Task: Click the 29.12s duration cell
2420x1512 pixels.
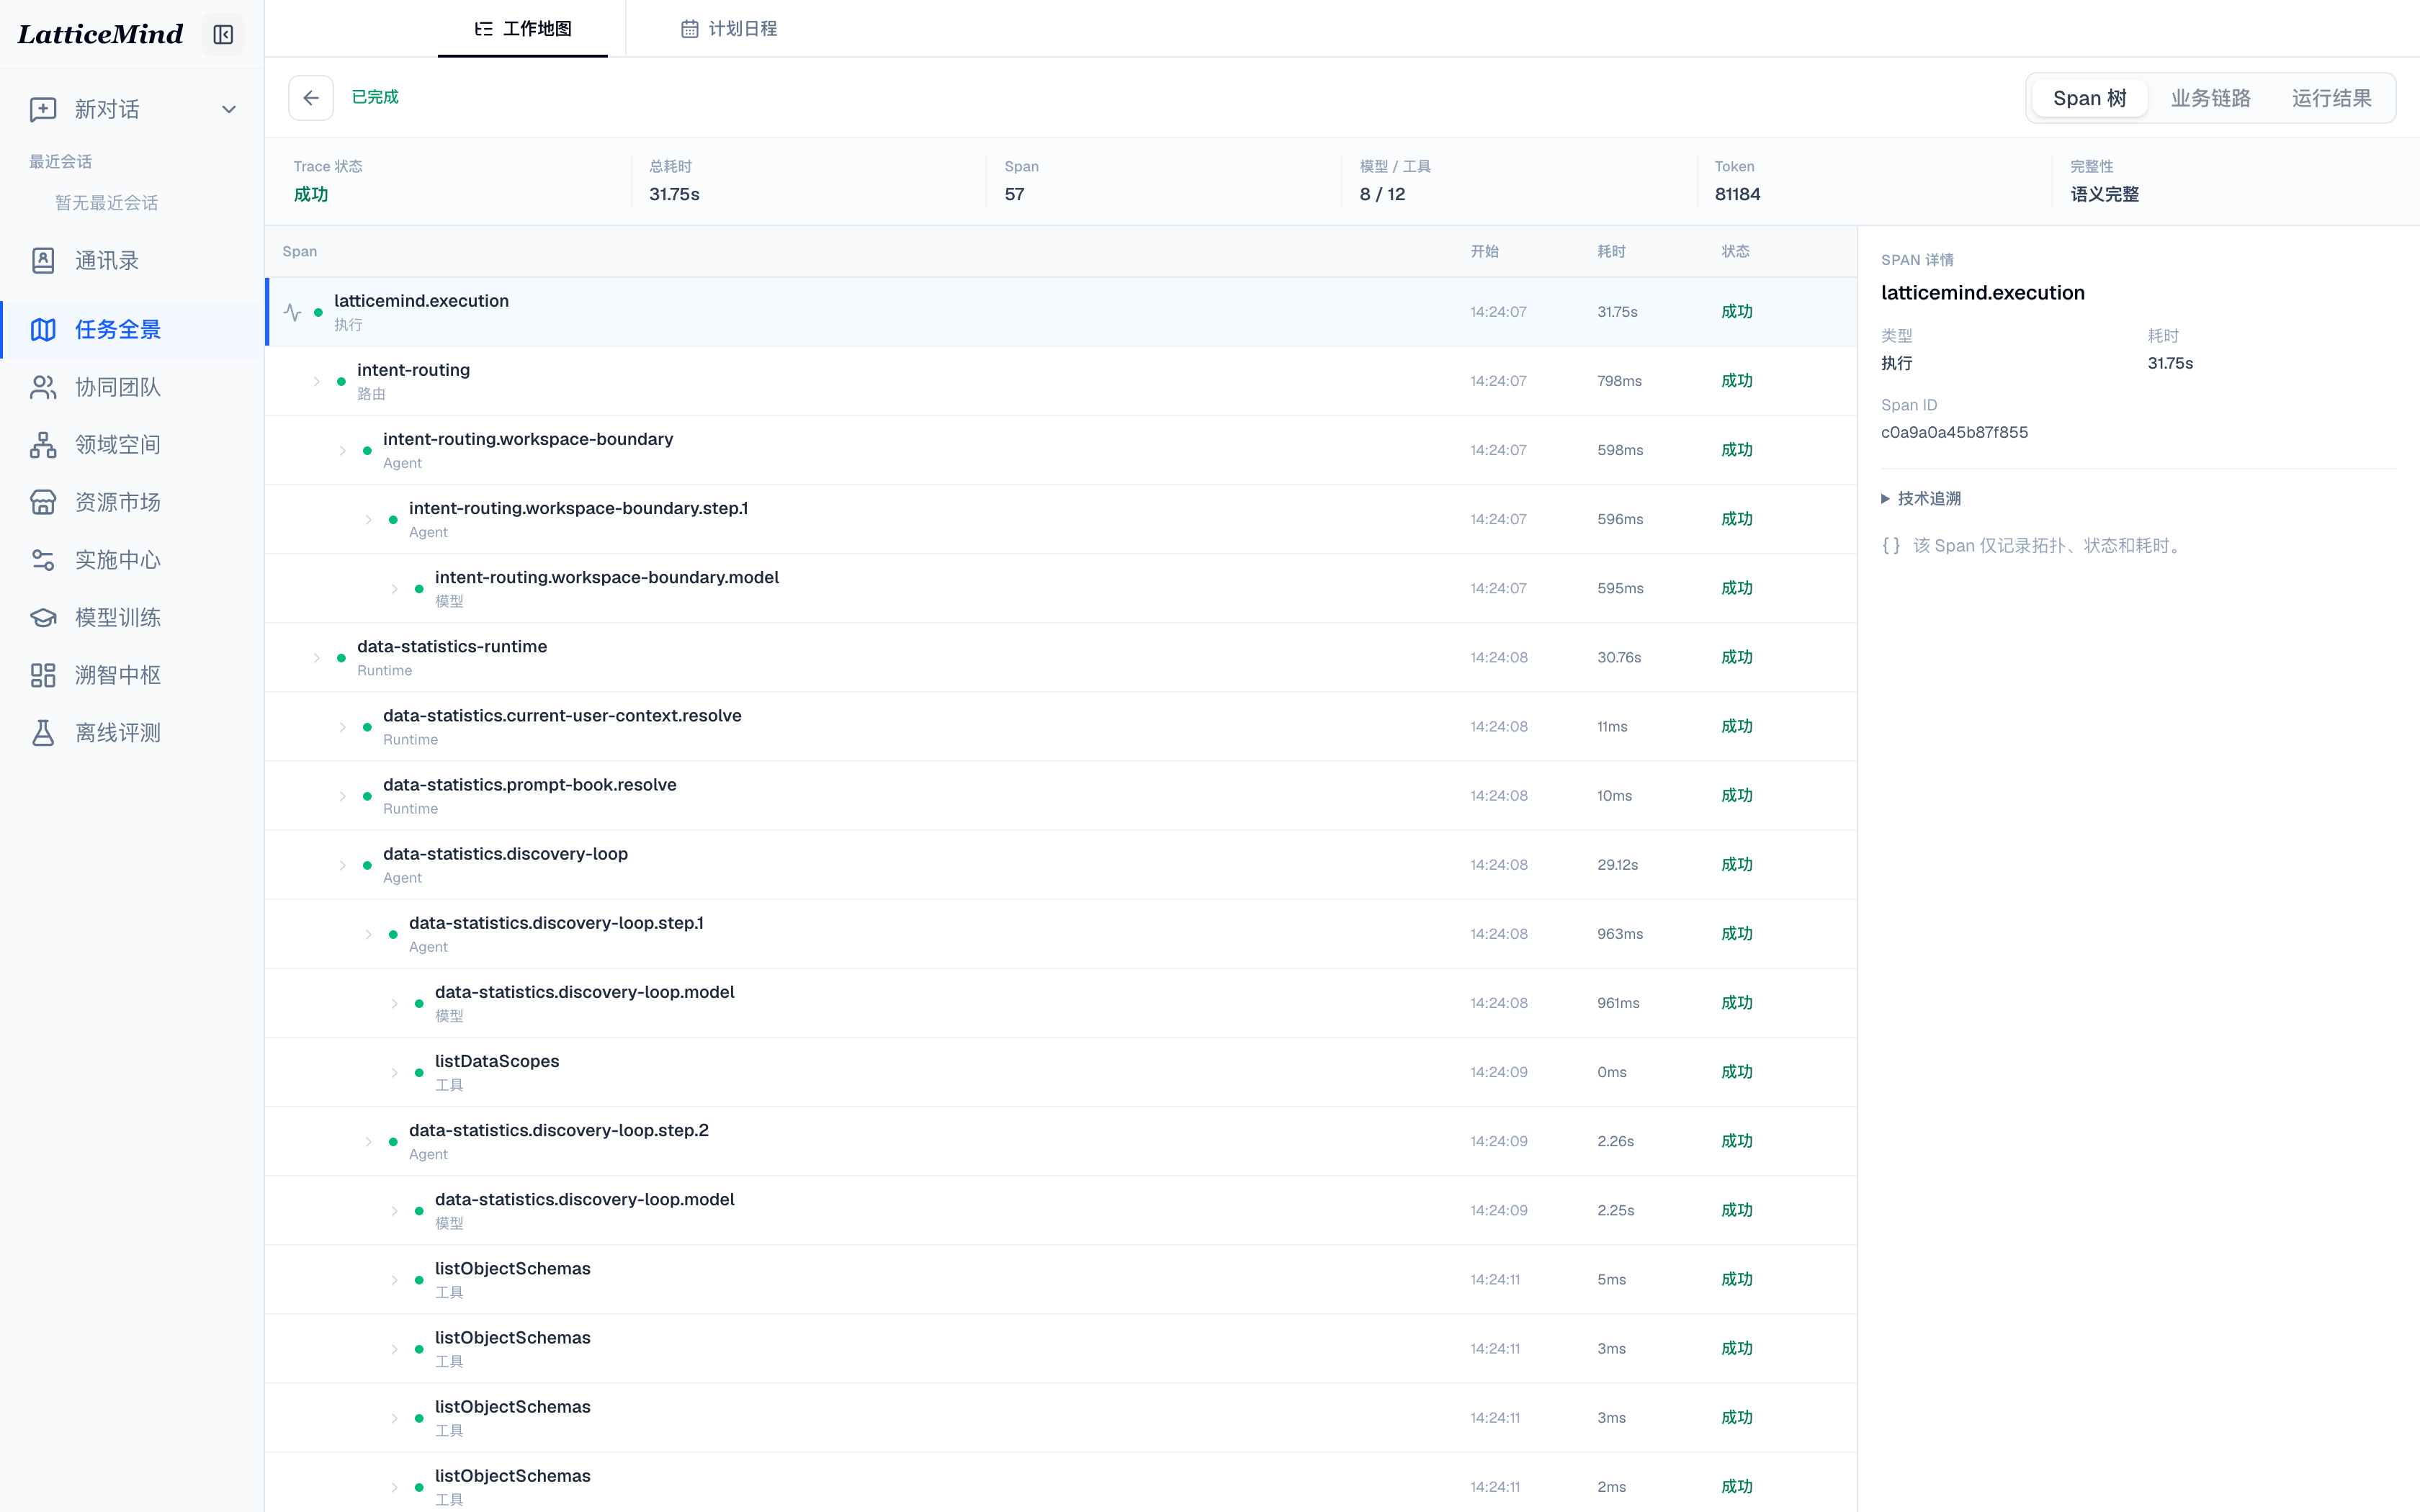Action: (x=1617, y=864)
